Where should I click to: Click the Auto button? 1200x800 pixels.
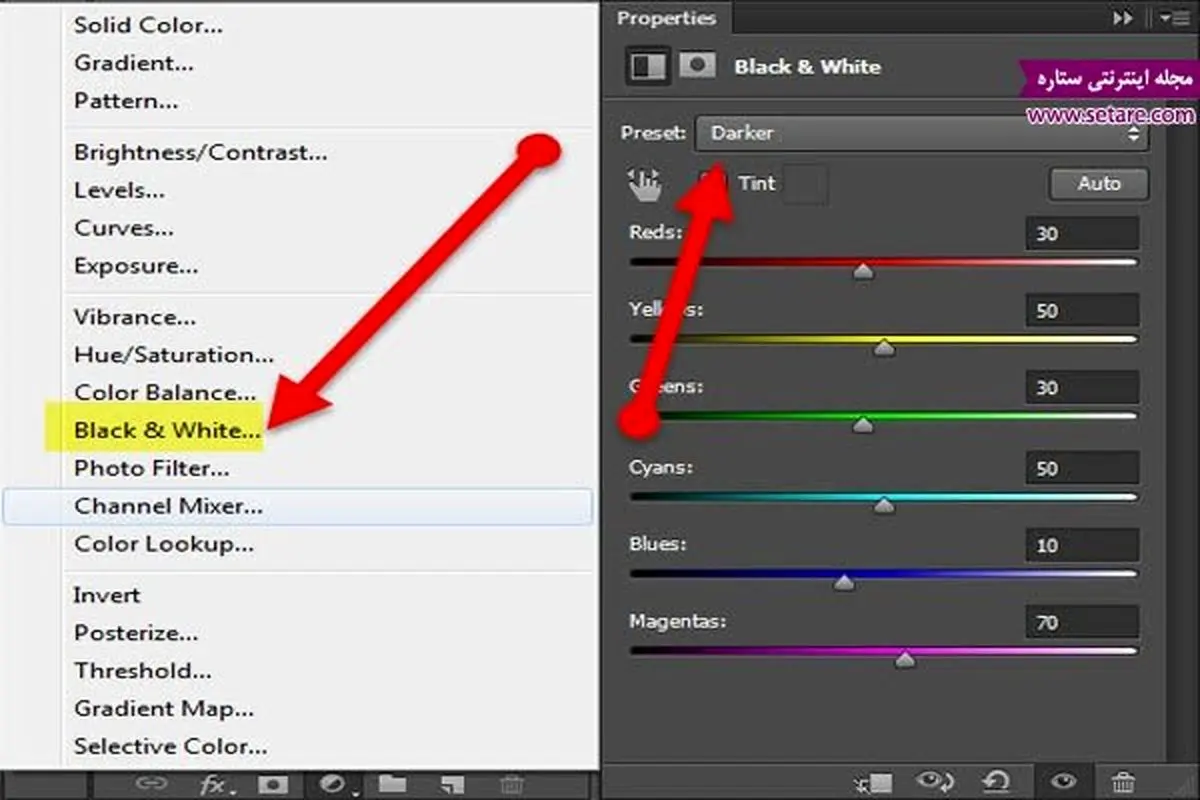1099,184
